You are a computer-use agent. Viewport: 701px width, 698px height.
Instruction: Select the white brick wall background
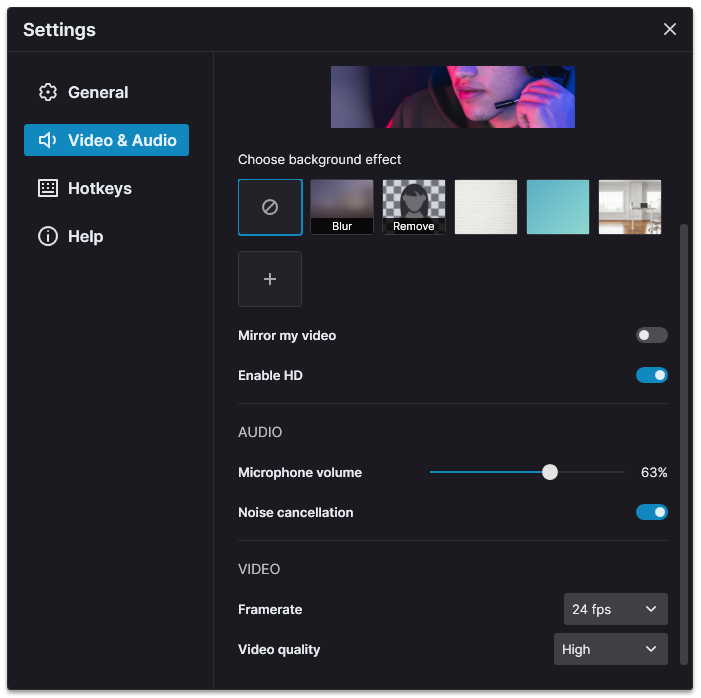[486, 207]
